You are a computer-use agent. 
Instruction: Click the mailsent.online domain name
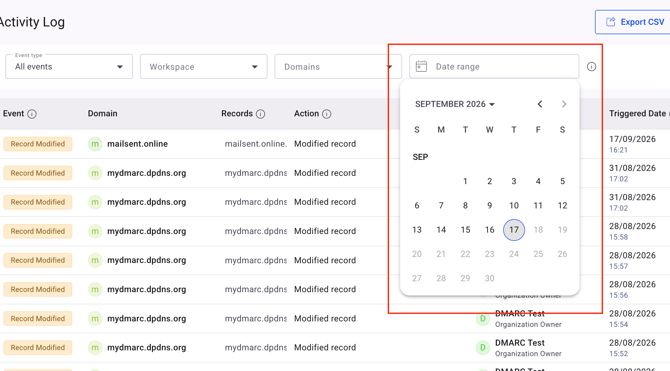138,144
